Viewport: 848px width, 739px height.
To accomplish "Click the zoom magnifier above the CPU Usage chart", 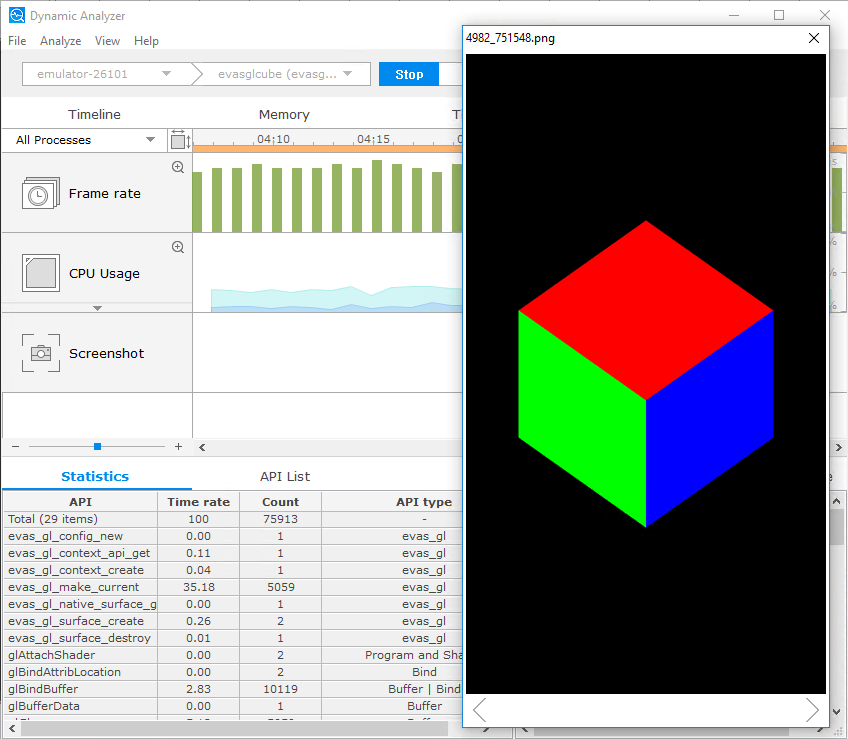I will click(x=177, y=246).
